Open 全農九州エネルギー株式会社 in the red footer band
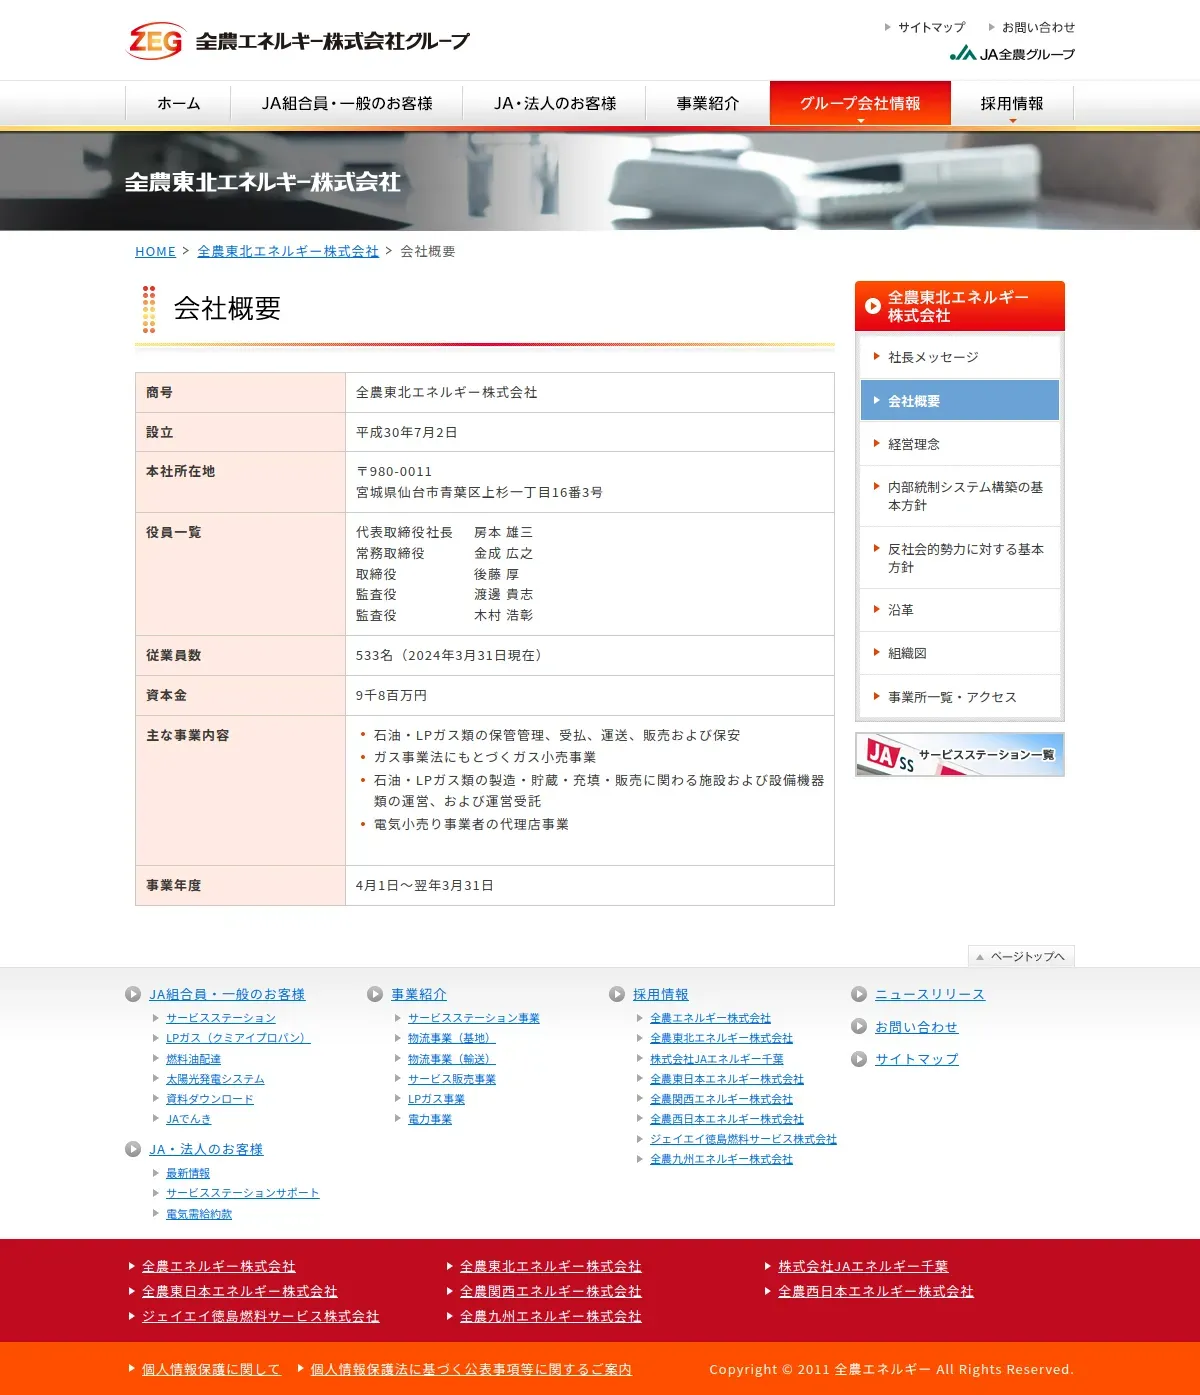Image resolution: width=1200 pixels, height=1395 pixels. tap(551, 1316)
